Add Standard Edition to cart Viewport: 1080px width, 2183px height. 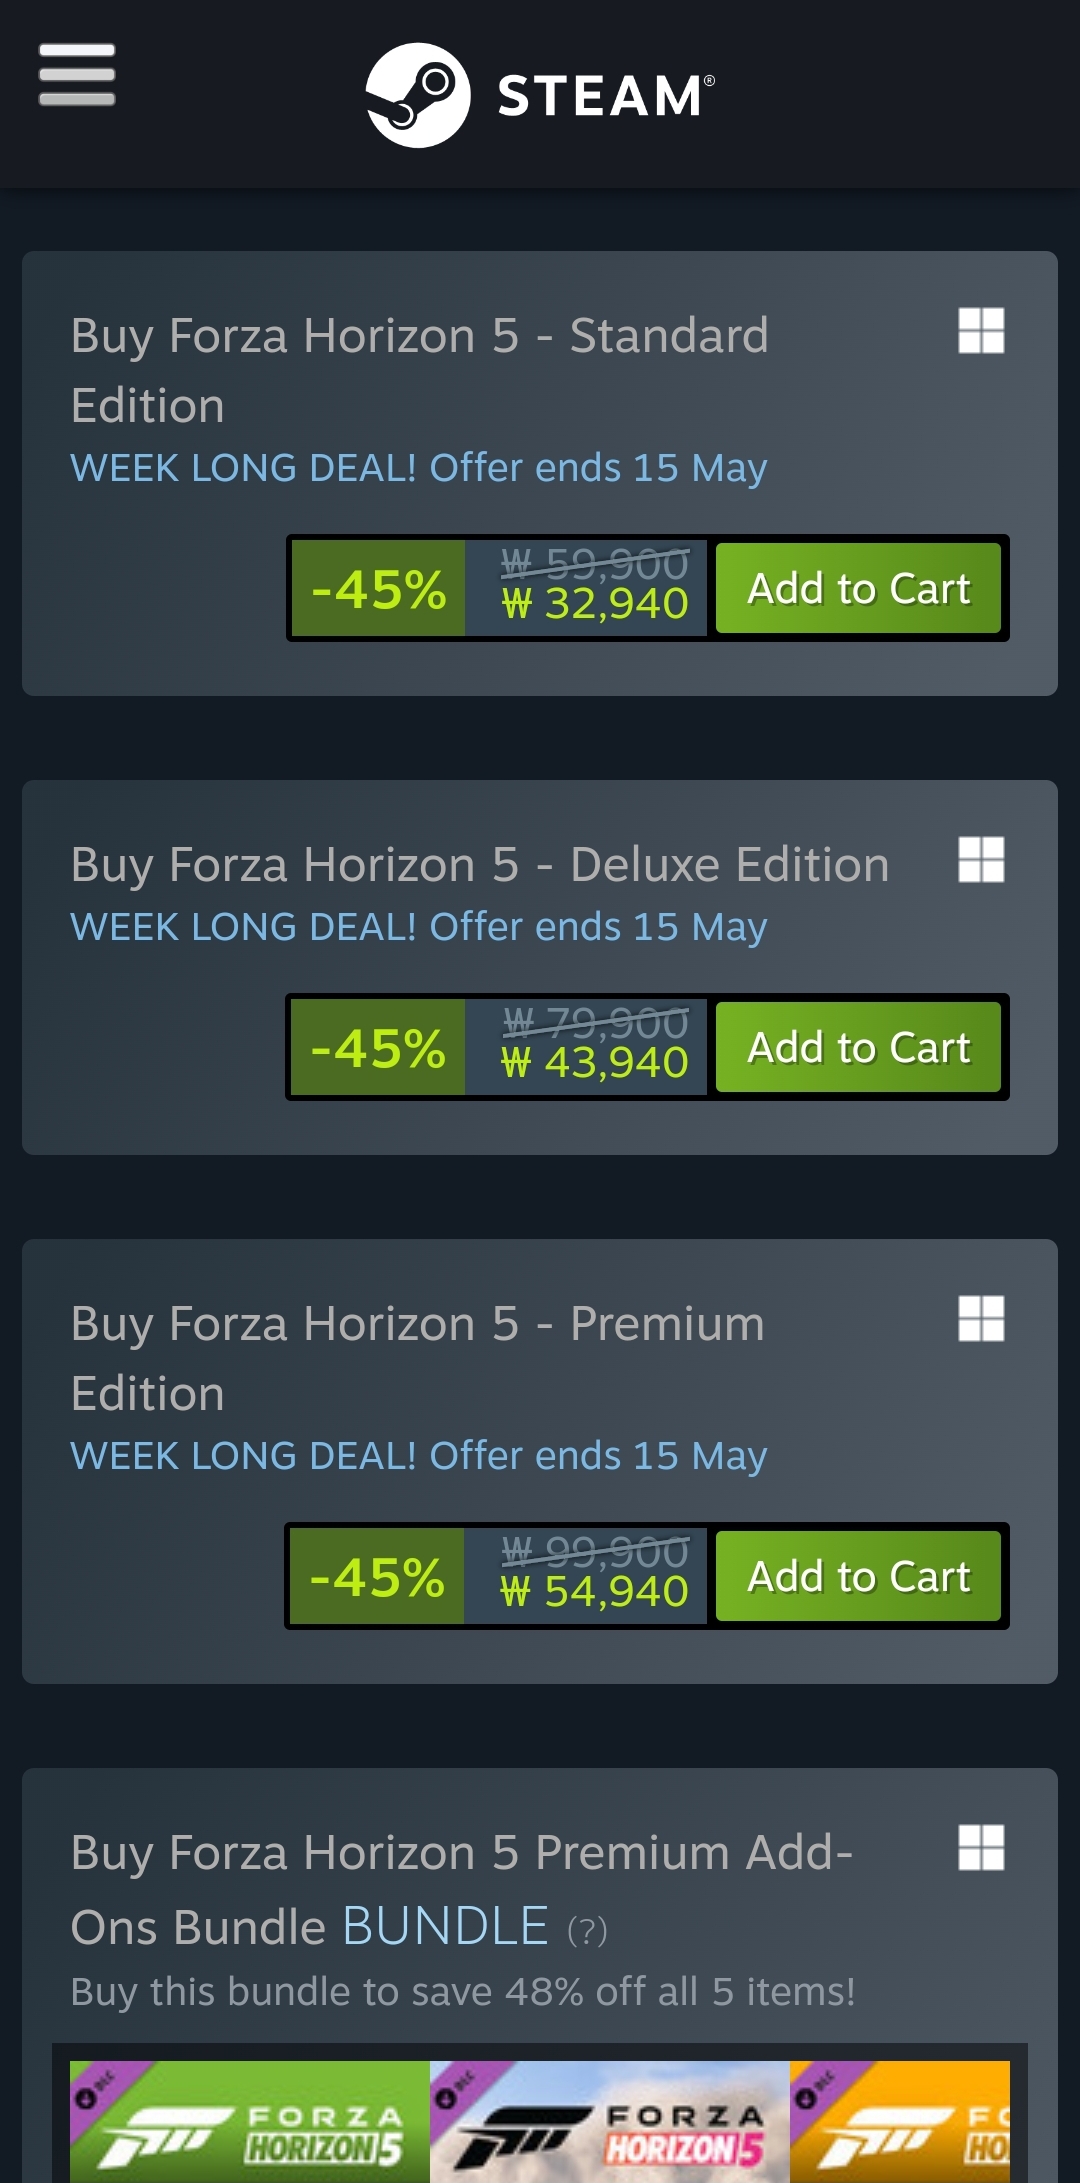click(x=859, y=588)
